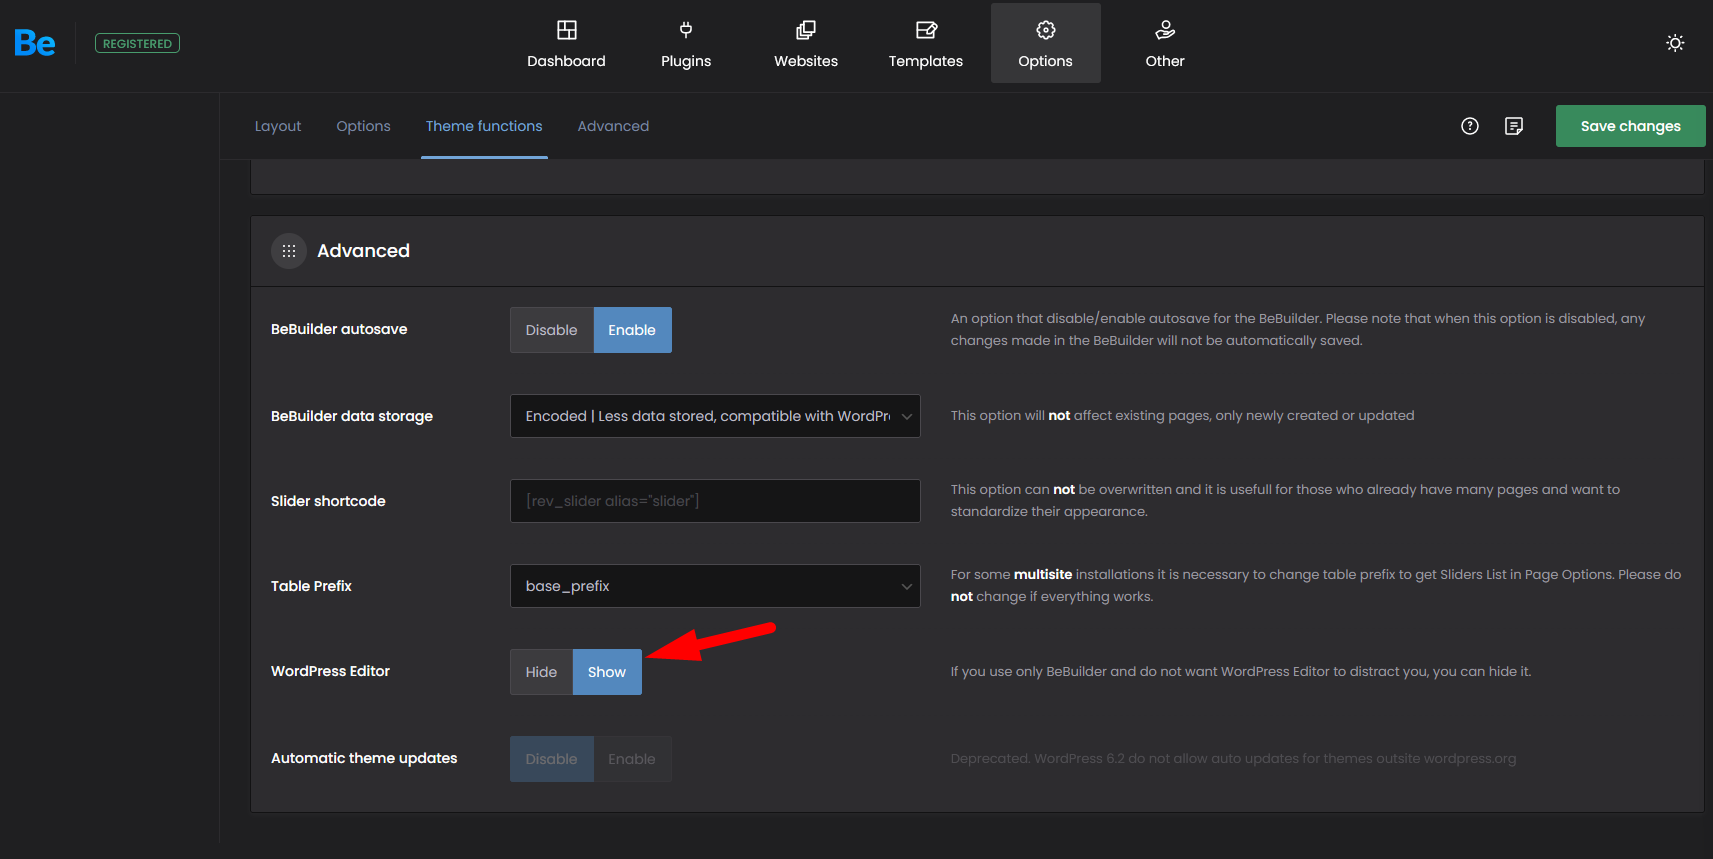
Task: Click the WordPress Editor label
Action: [x=330, y=671]
